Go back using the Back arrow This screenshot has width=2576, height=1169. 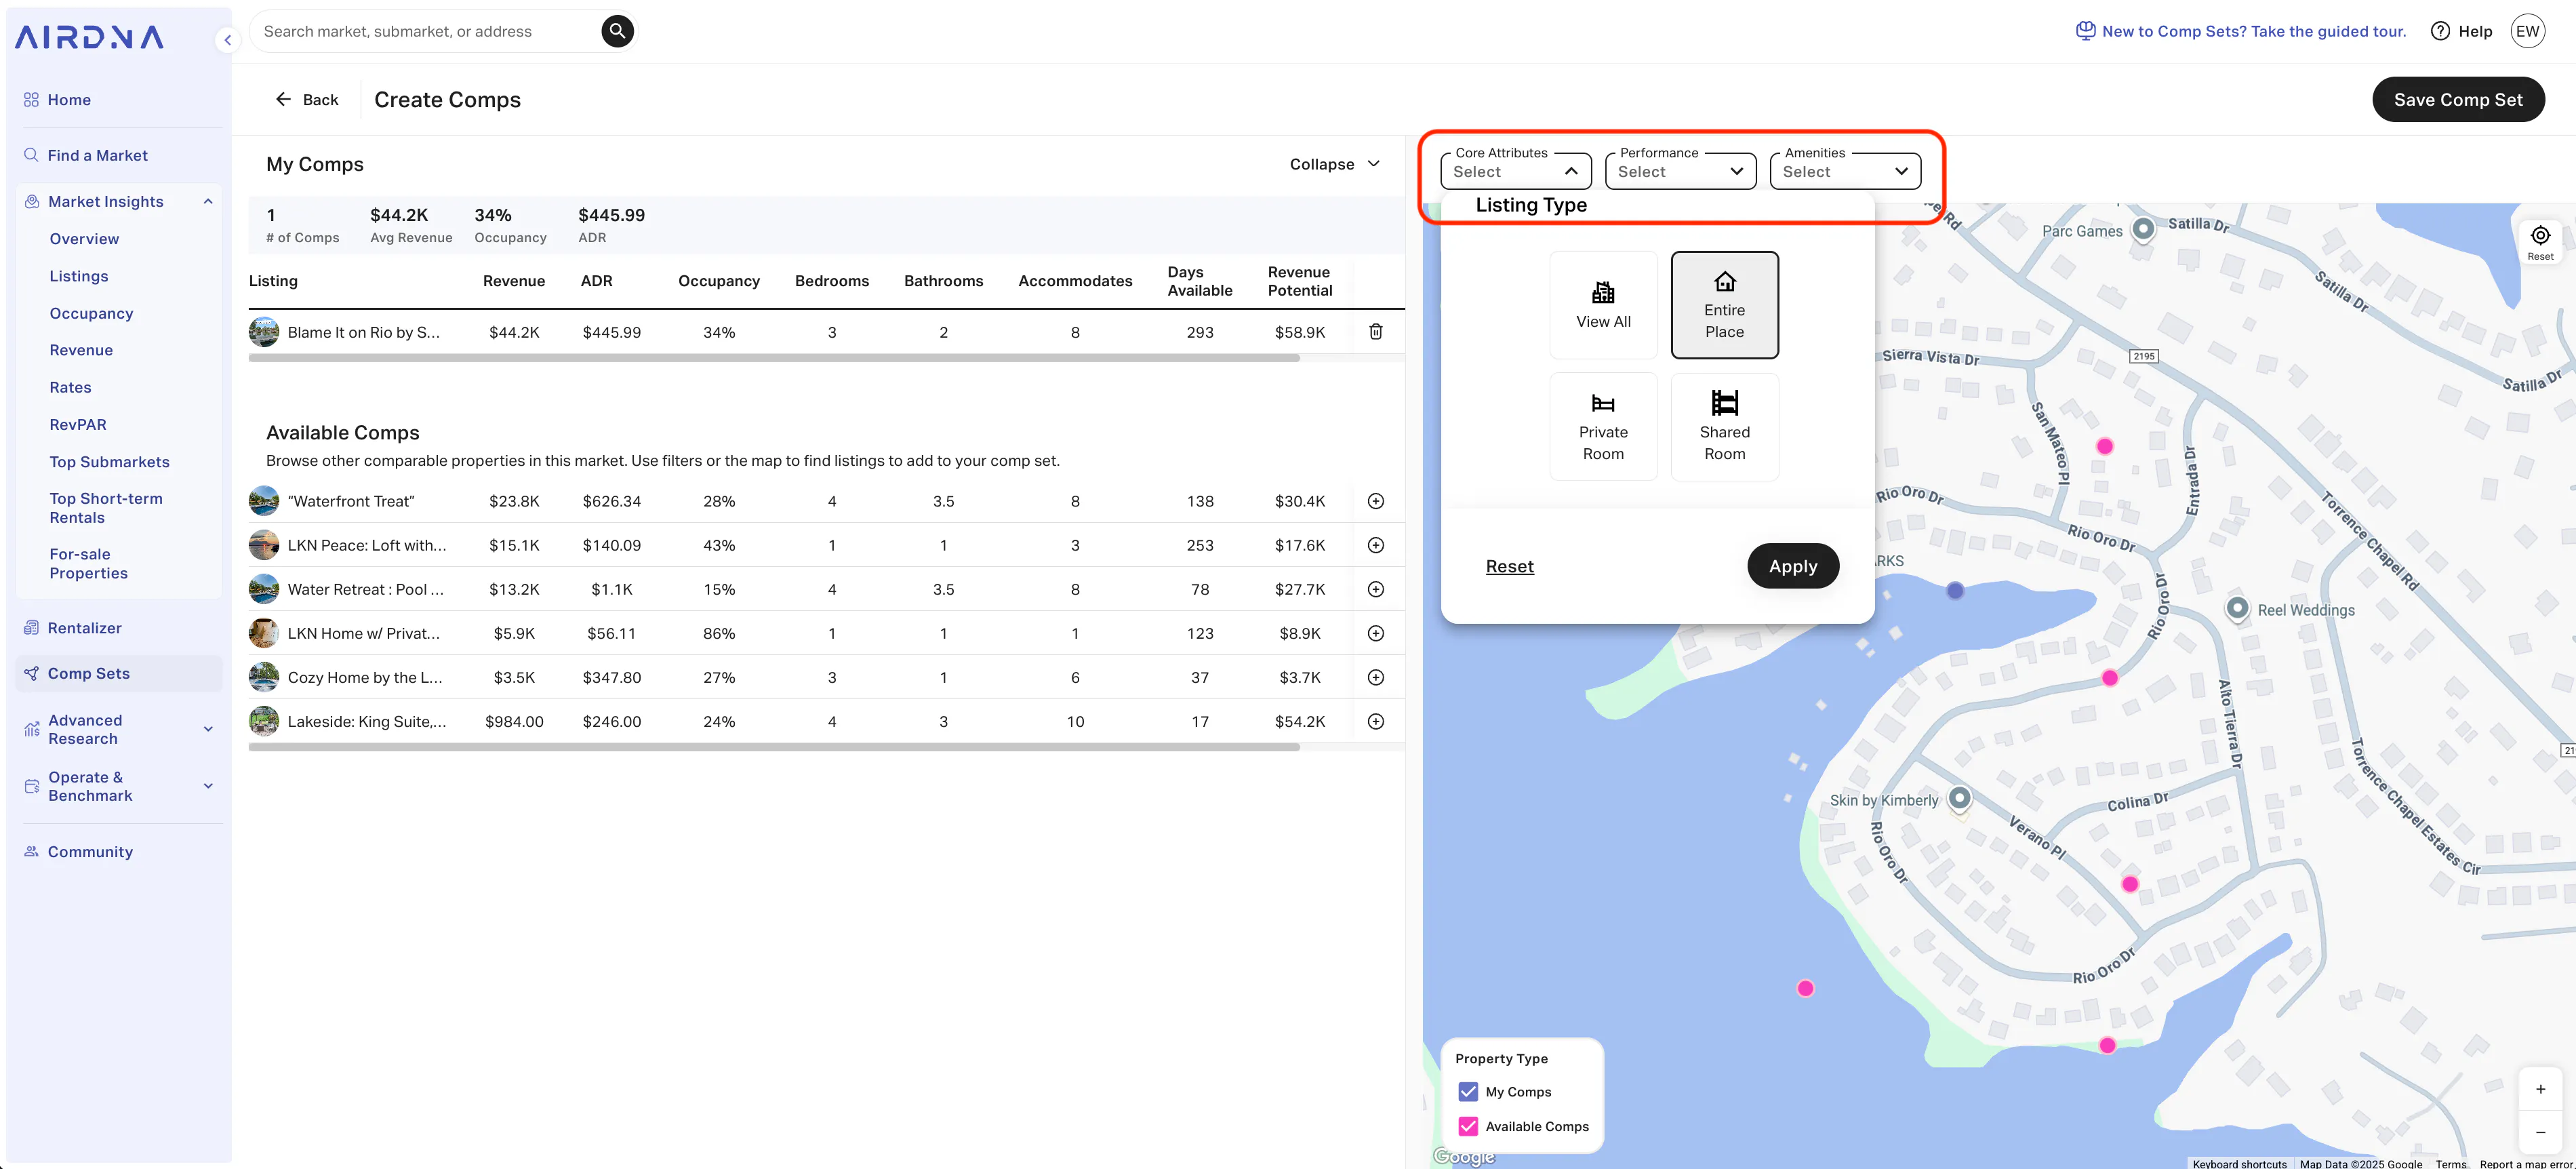point(307,99)
